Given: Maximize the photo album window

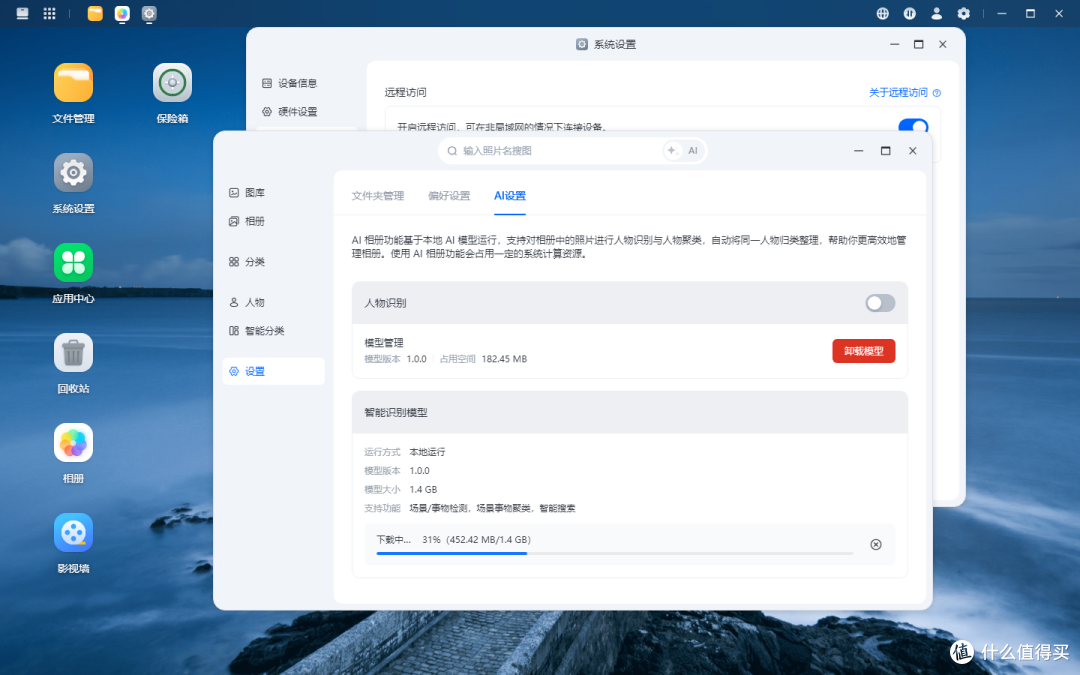Looking at the screenshot, I should 885,151.
